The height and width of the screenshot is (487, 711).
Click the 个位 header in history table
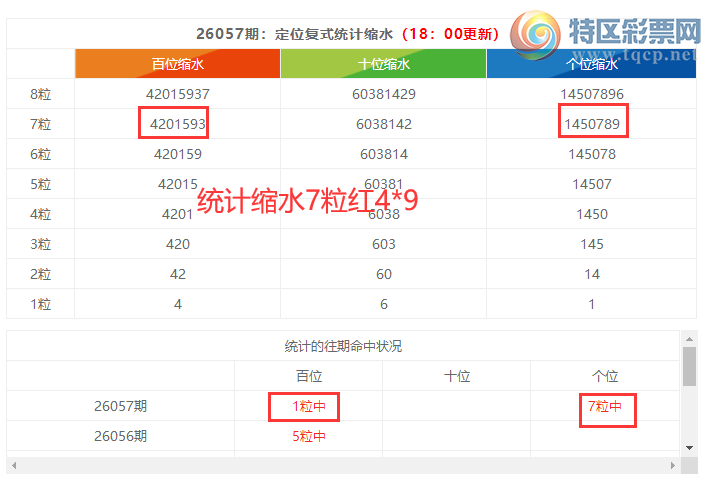(x=604, y=376)
